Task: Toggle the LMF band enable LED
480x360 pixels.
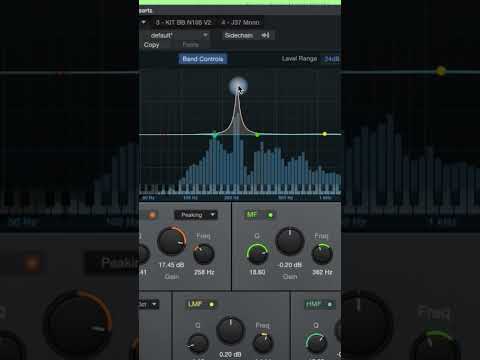Action: click(211, 304)
